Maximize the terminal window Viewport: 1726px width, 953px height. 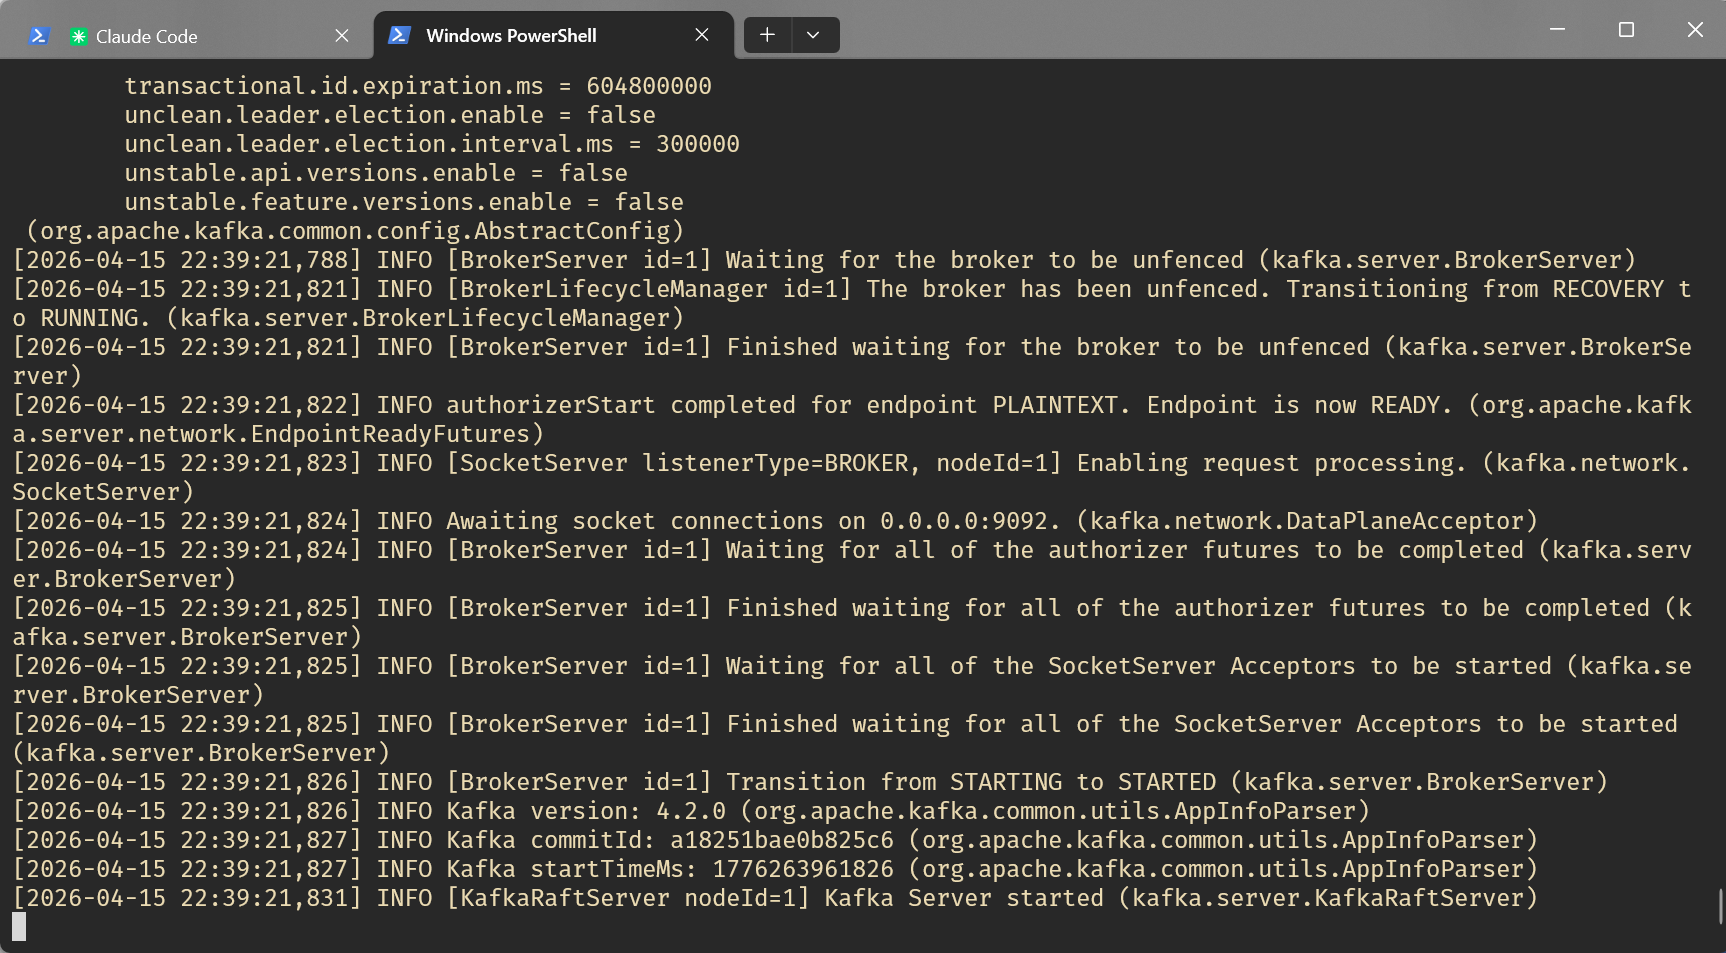[x=1626, y=30]
